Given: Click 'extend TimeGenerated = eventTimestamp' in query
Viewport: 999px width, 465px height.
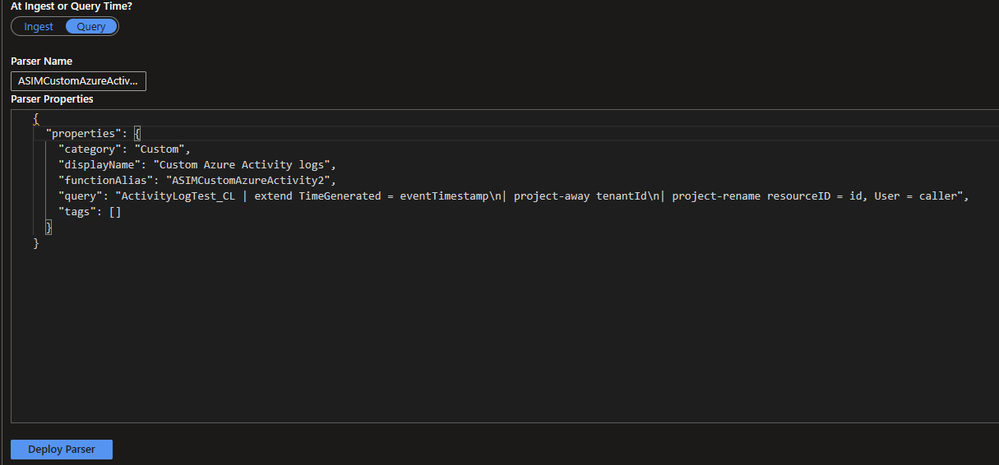Looking at the screenshot, I should 371,196.
